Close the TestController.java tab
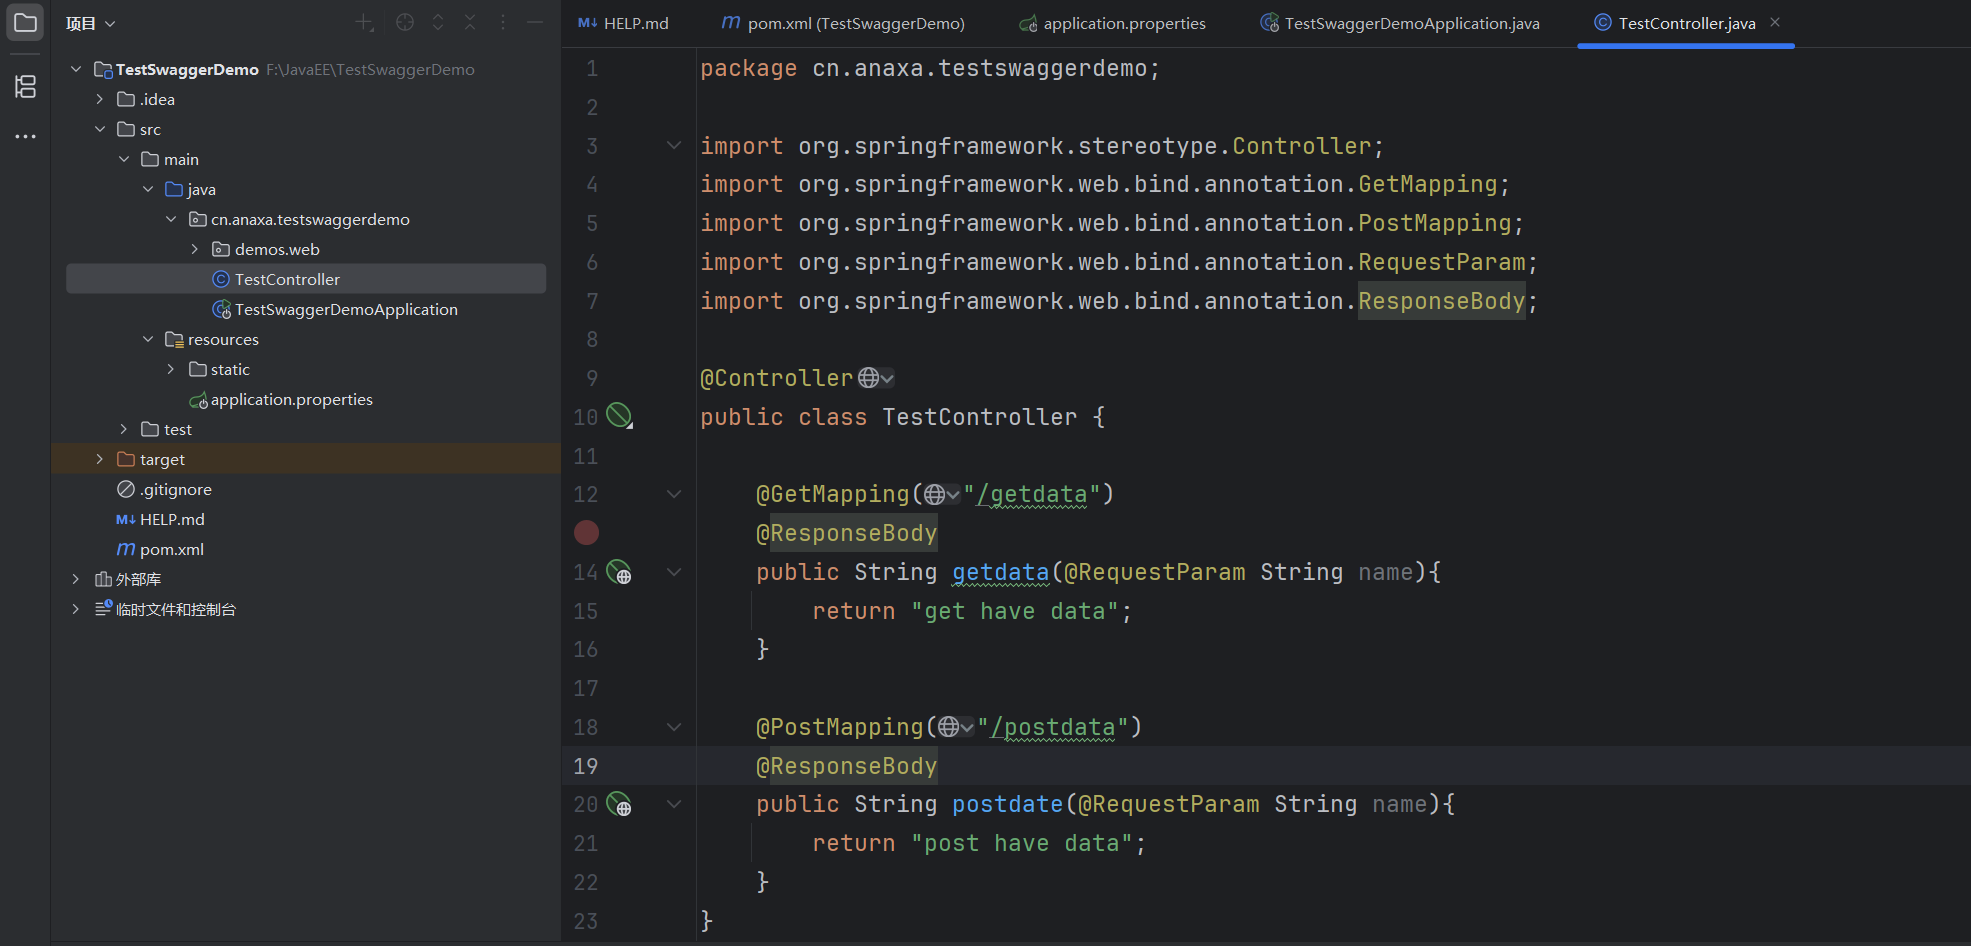 [1775, 22]
